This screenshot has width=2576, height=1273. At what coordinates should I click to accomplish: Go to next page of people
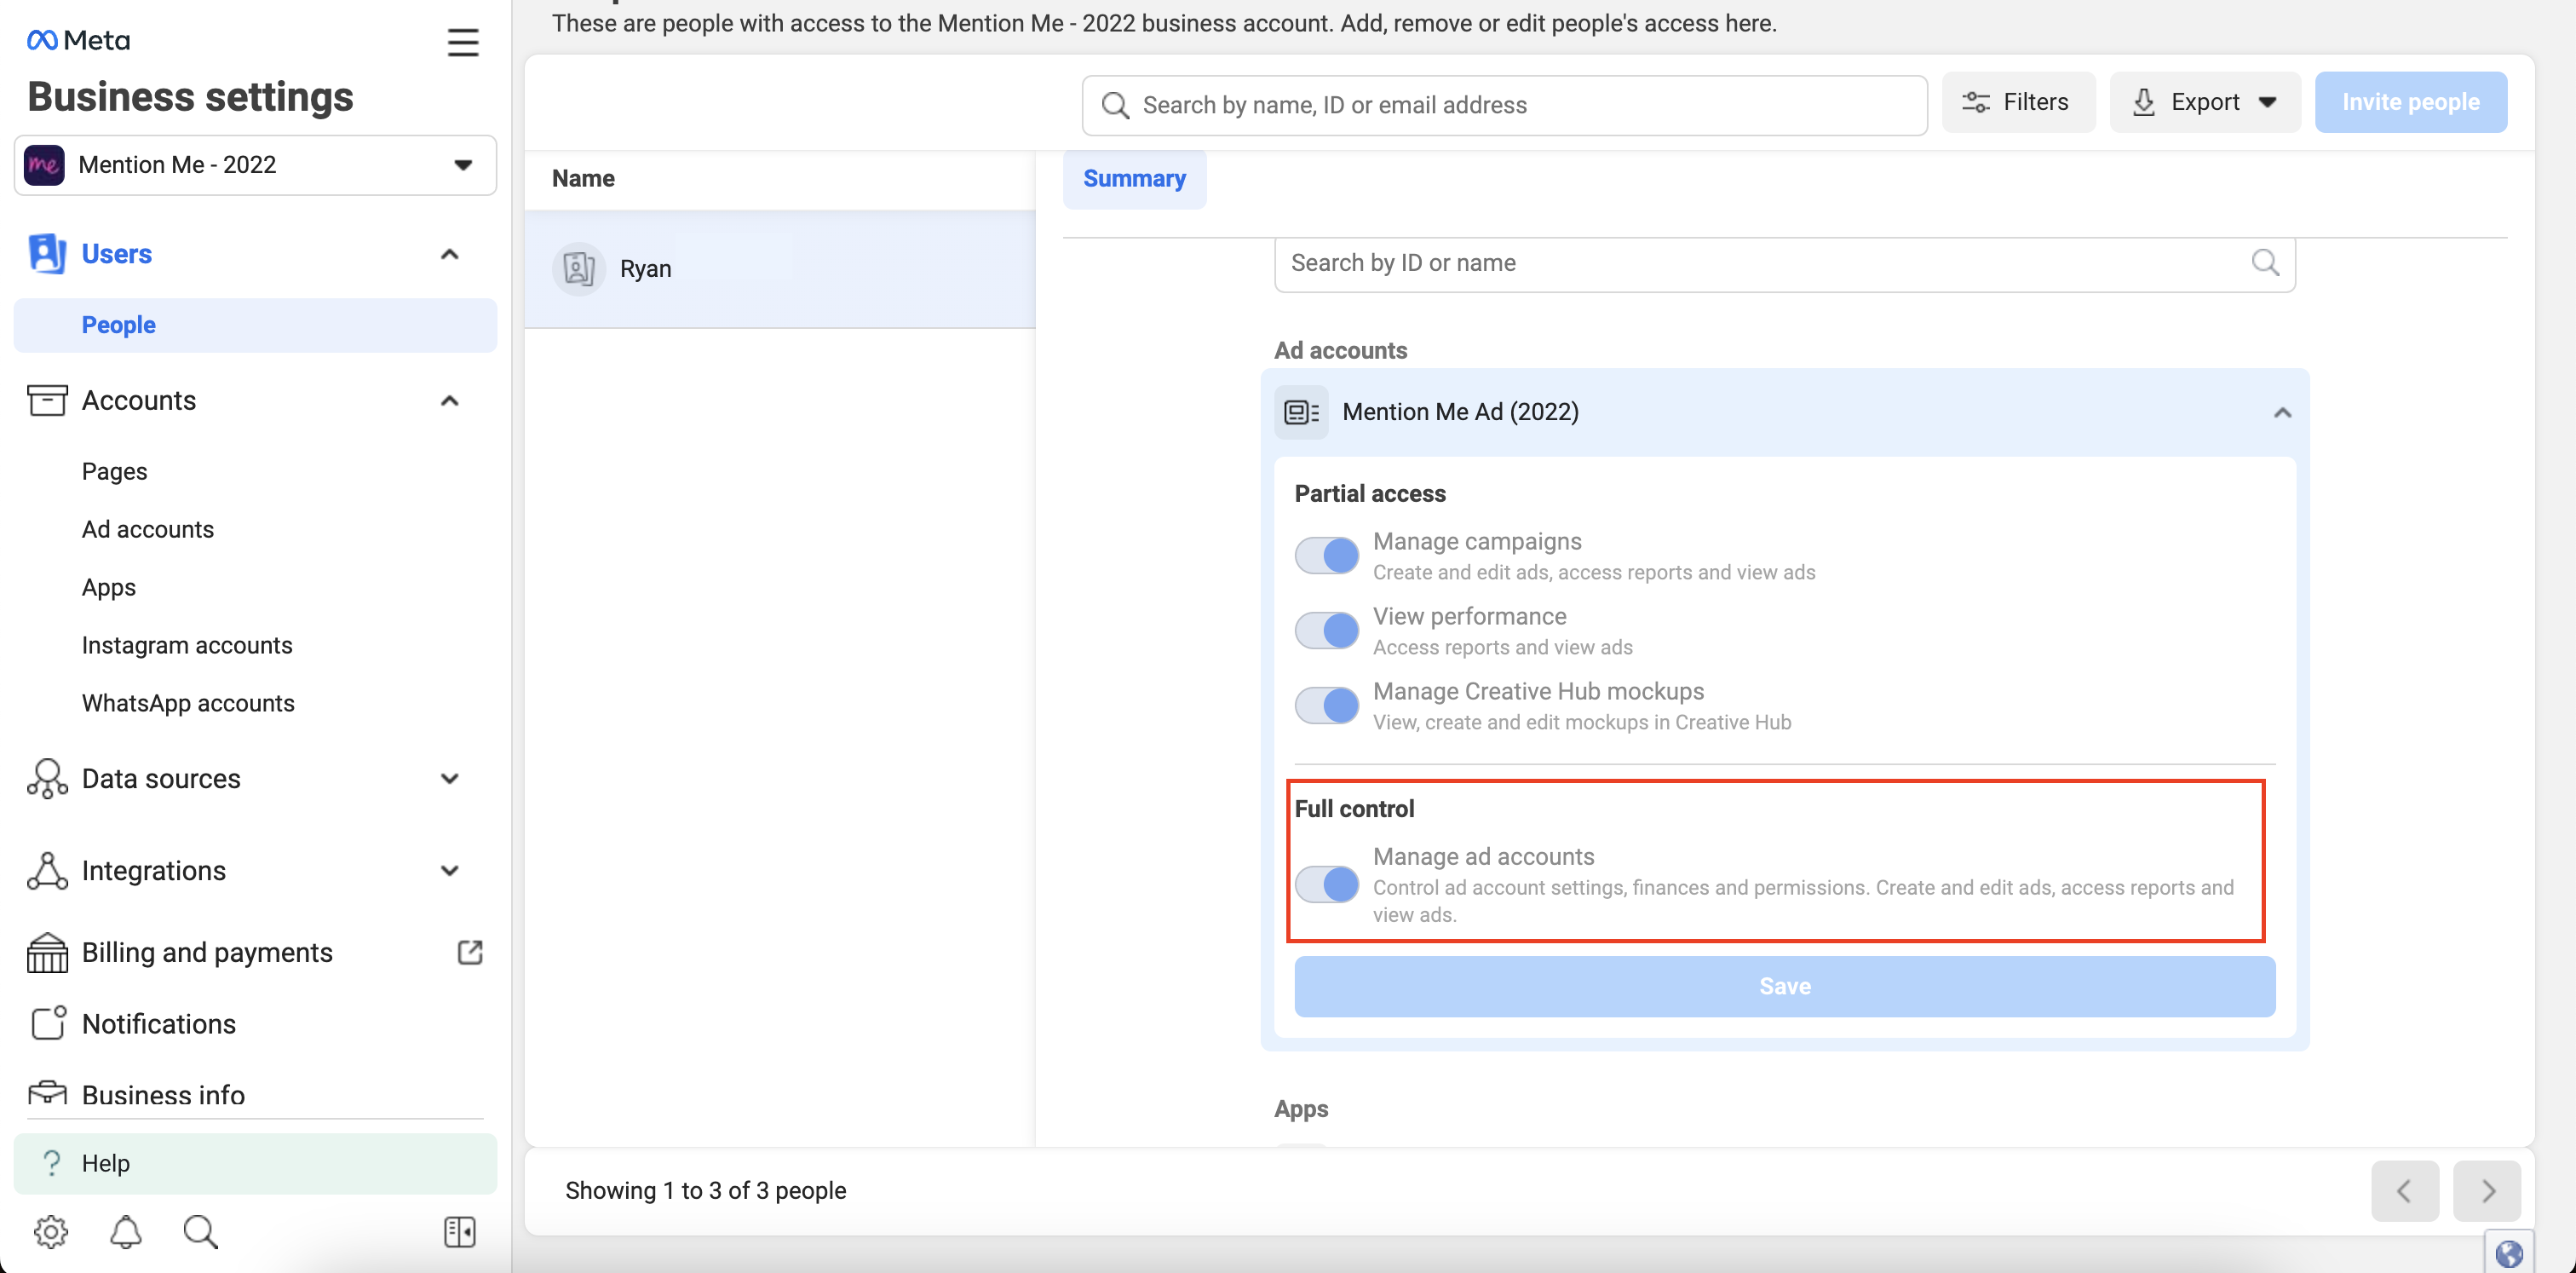point(2487,1191)
